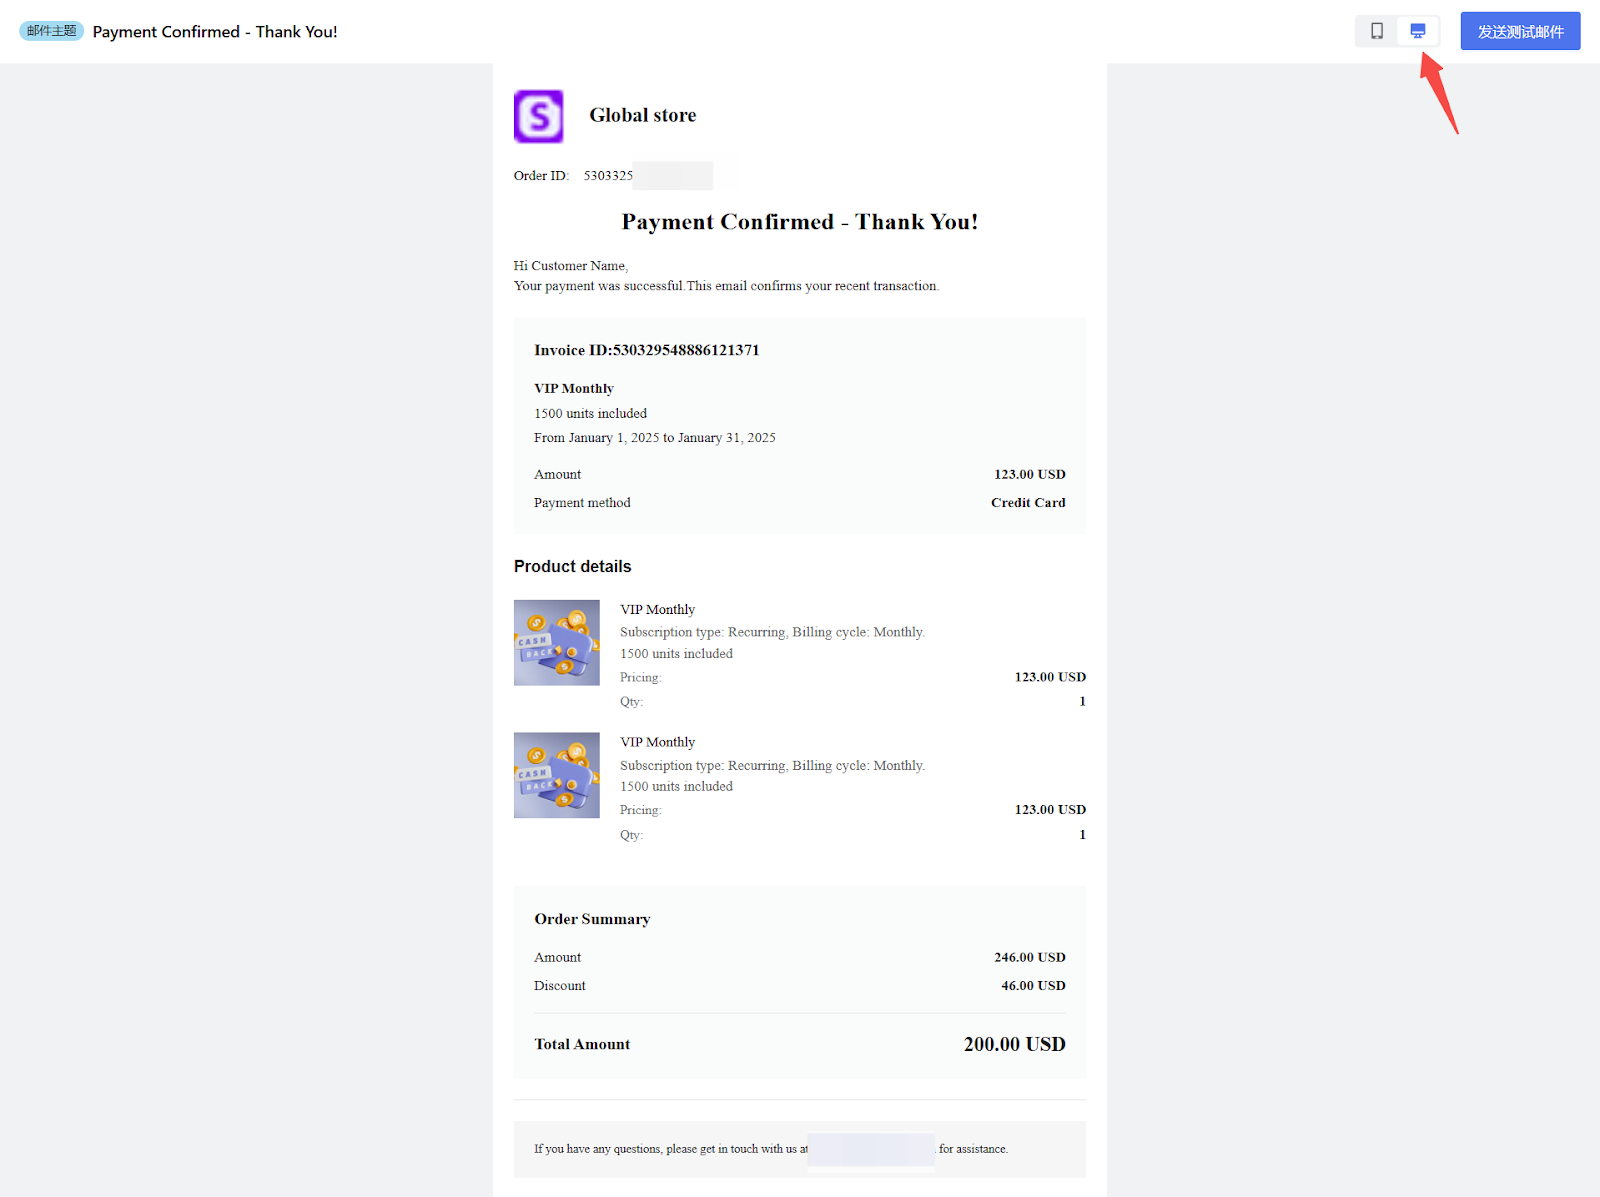This screenshot has width=1600, height=1197.
Task: Open the second VIP Monthly product thumbnail
Action: pos(557,775)
